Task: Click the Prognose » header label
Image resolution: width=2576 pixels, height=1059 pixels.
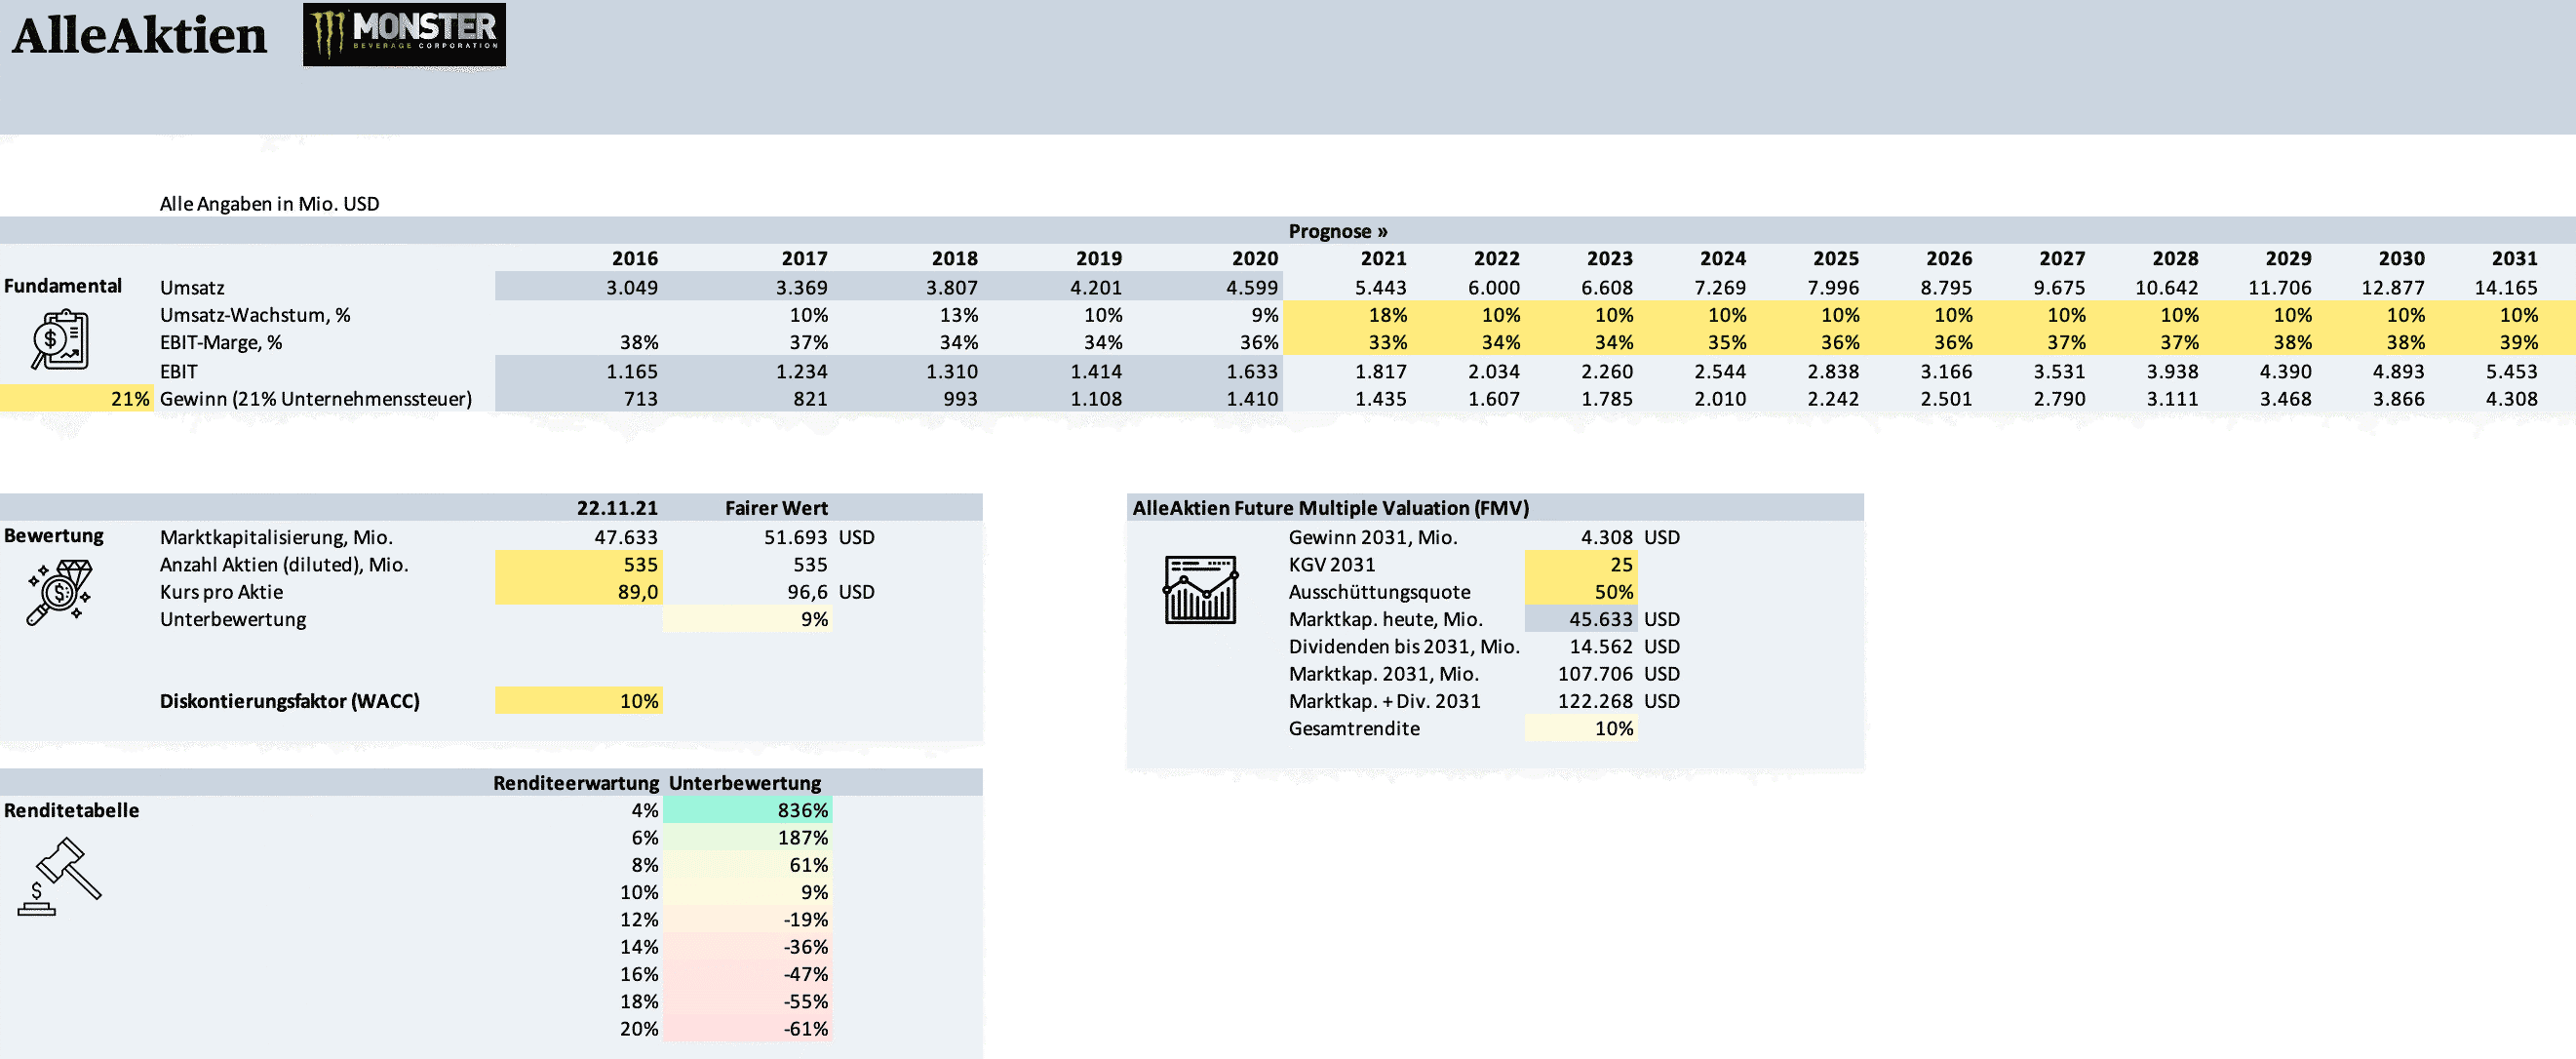Action: (1338, 231)
